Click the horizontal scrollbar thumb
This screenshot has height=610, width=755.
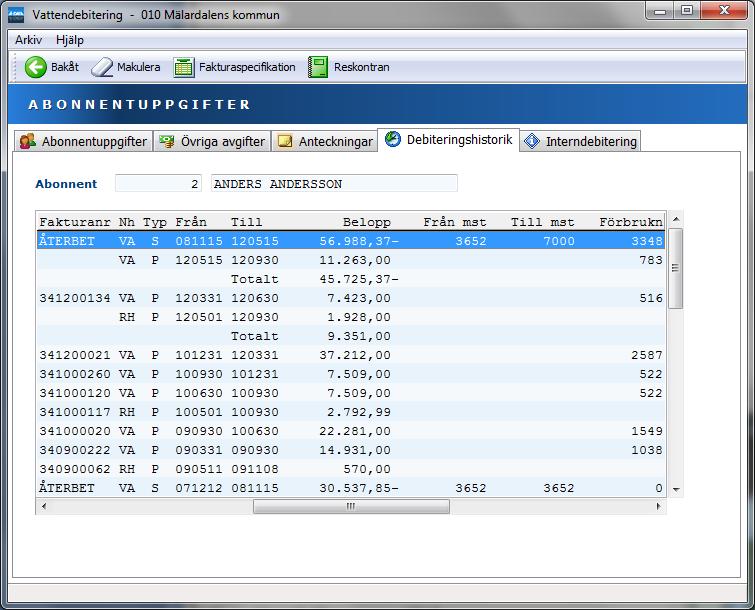[351, 506]
